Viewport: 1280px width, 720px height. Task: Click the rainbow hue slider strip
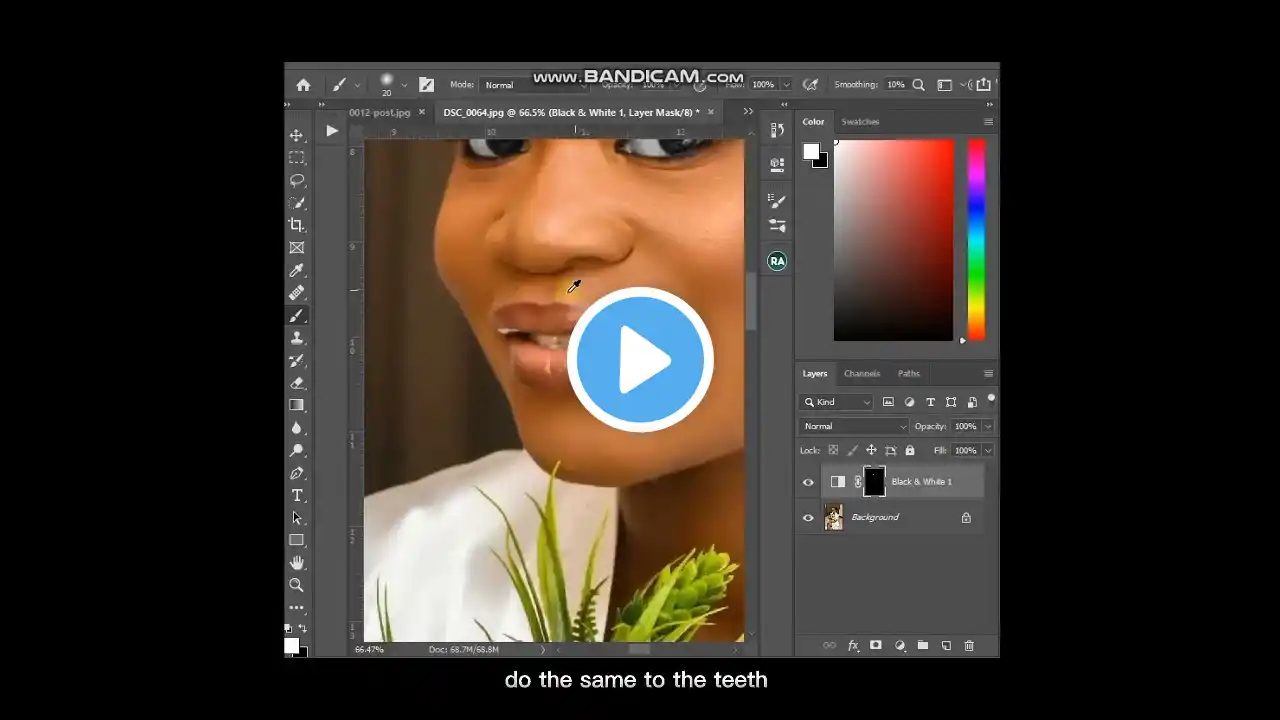click(976, 238)
